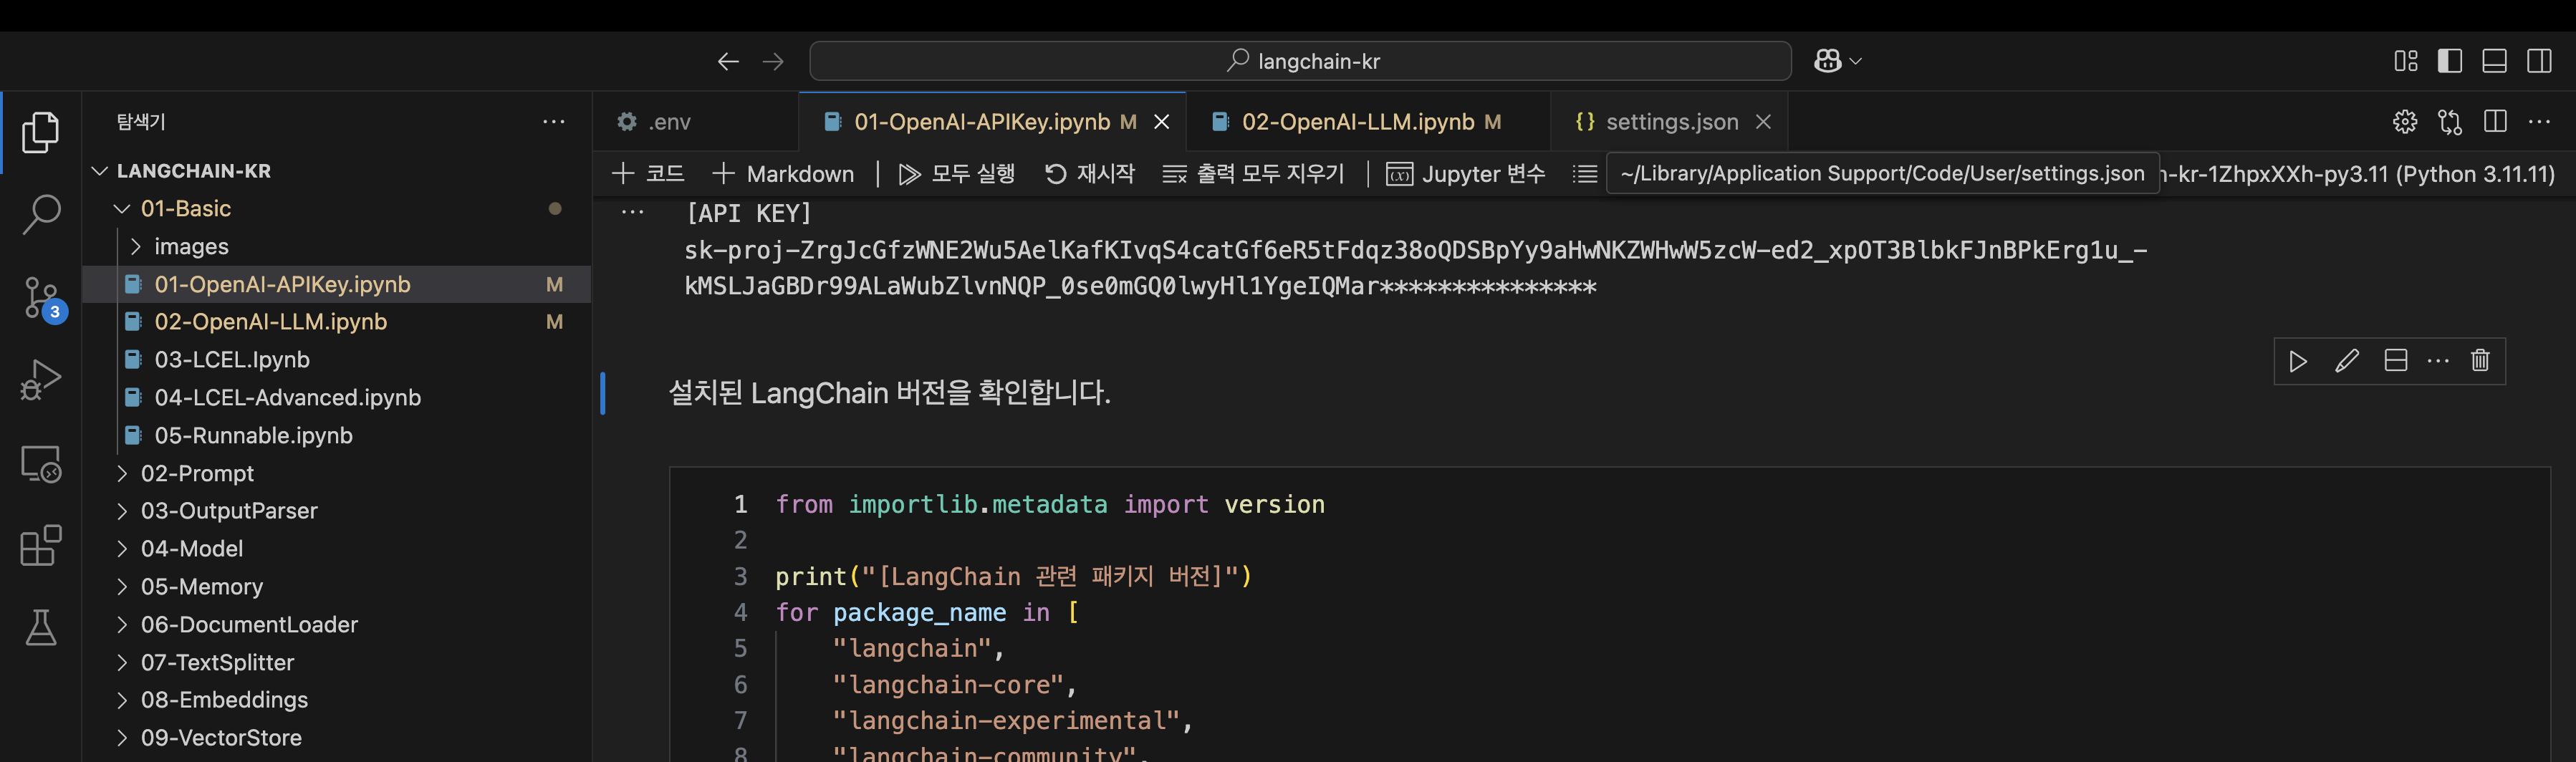The width and height of the screenshot is (2576, 762).
Task: Click the "langchain-core" string in code
Action: click(x=948, y=685)
